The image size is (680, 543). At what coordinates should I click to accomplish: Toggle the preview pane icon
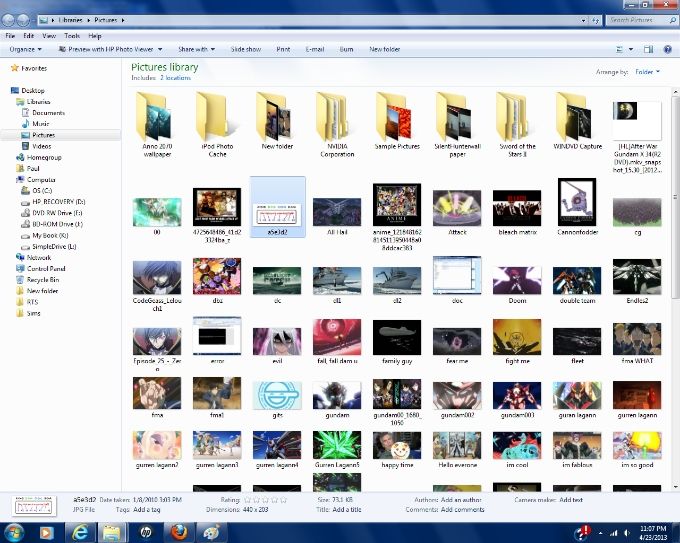pos(648,49)
